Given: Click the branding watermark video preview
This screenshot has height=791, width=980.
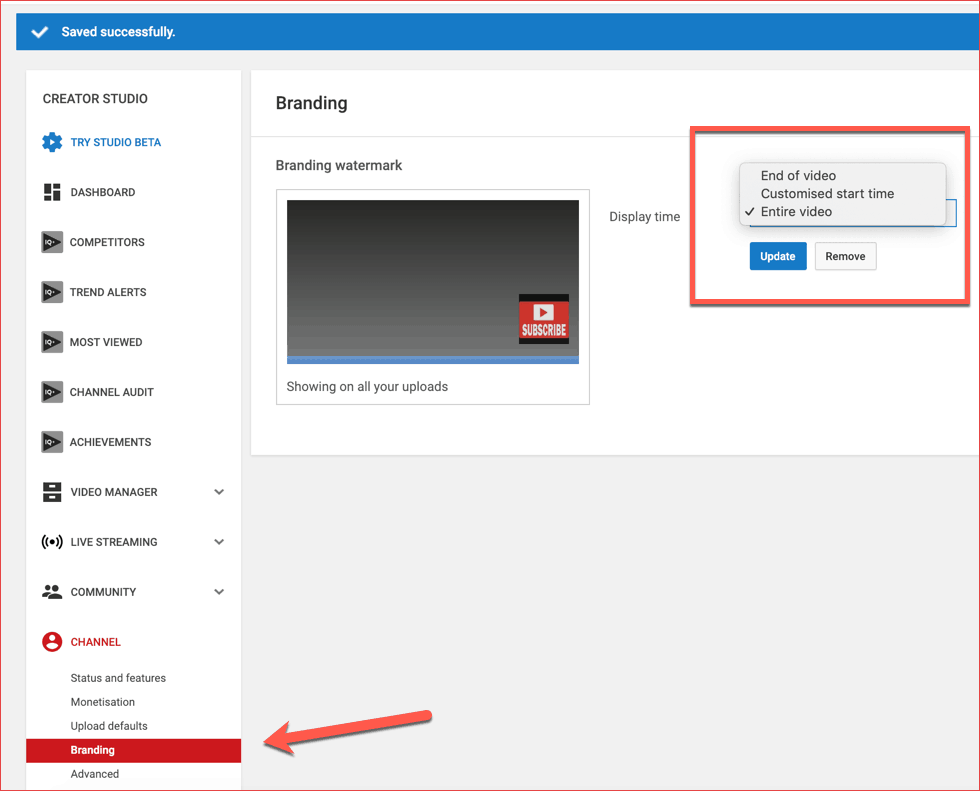Looking at the screenshot, I should tap(432, 281).
